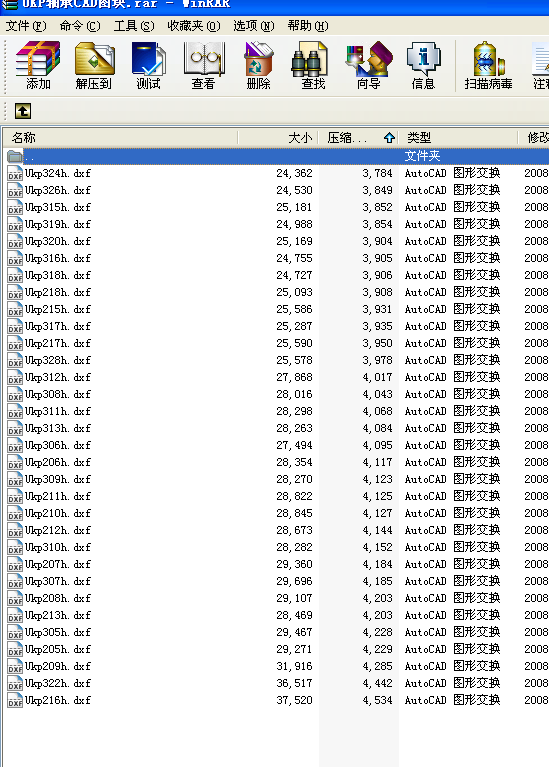This screenshot has width=549, height=767.
Task: Click packed size value 4,442
Action: pos(377,683)
